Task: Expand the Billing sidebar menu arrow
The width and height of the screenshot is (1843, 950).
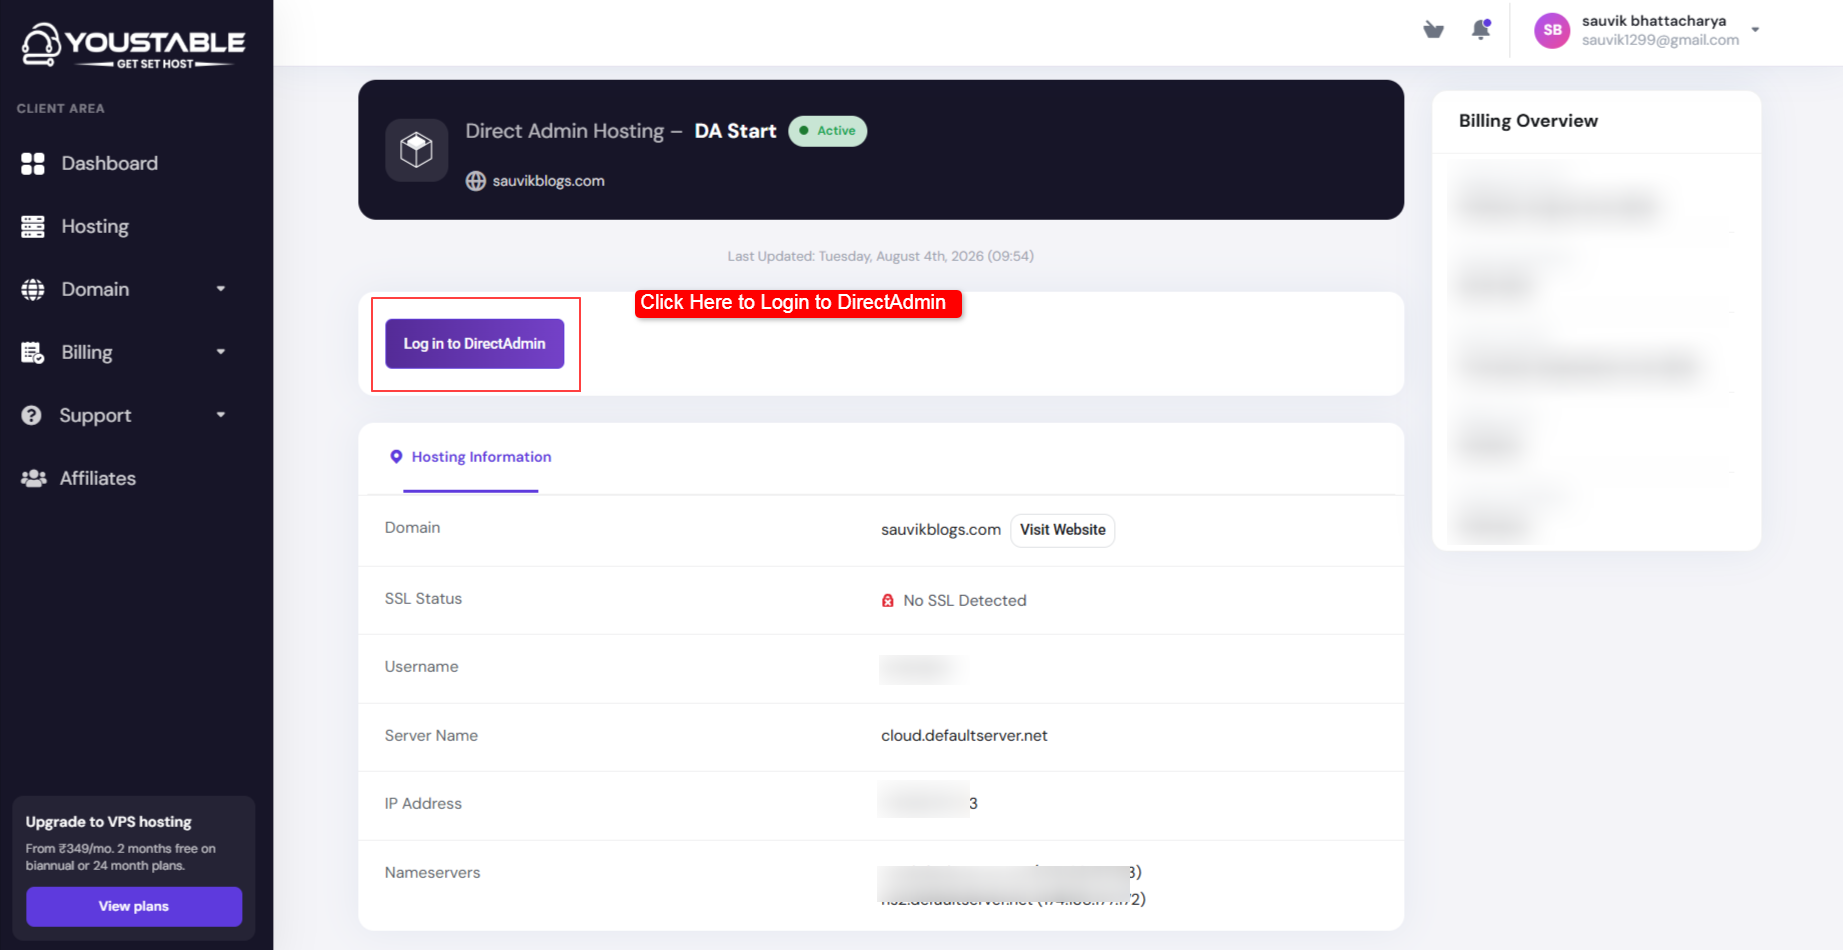Action: (x=221, y=352)
